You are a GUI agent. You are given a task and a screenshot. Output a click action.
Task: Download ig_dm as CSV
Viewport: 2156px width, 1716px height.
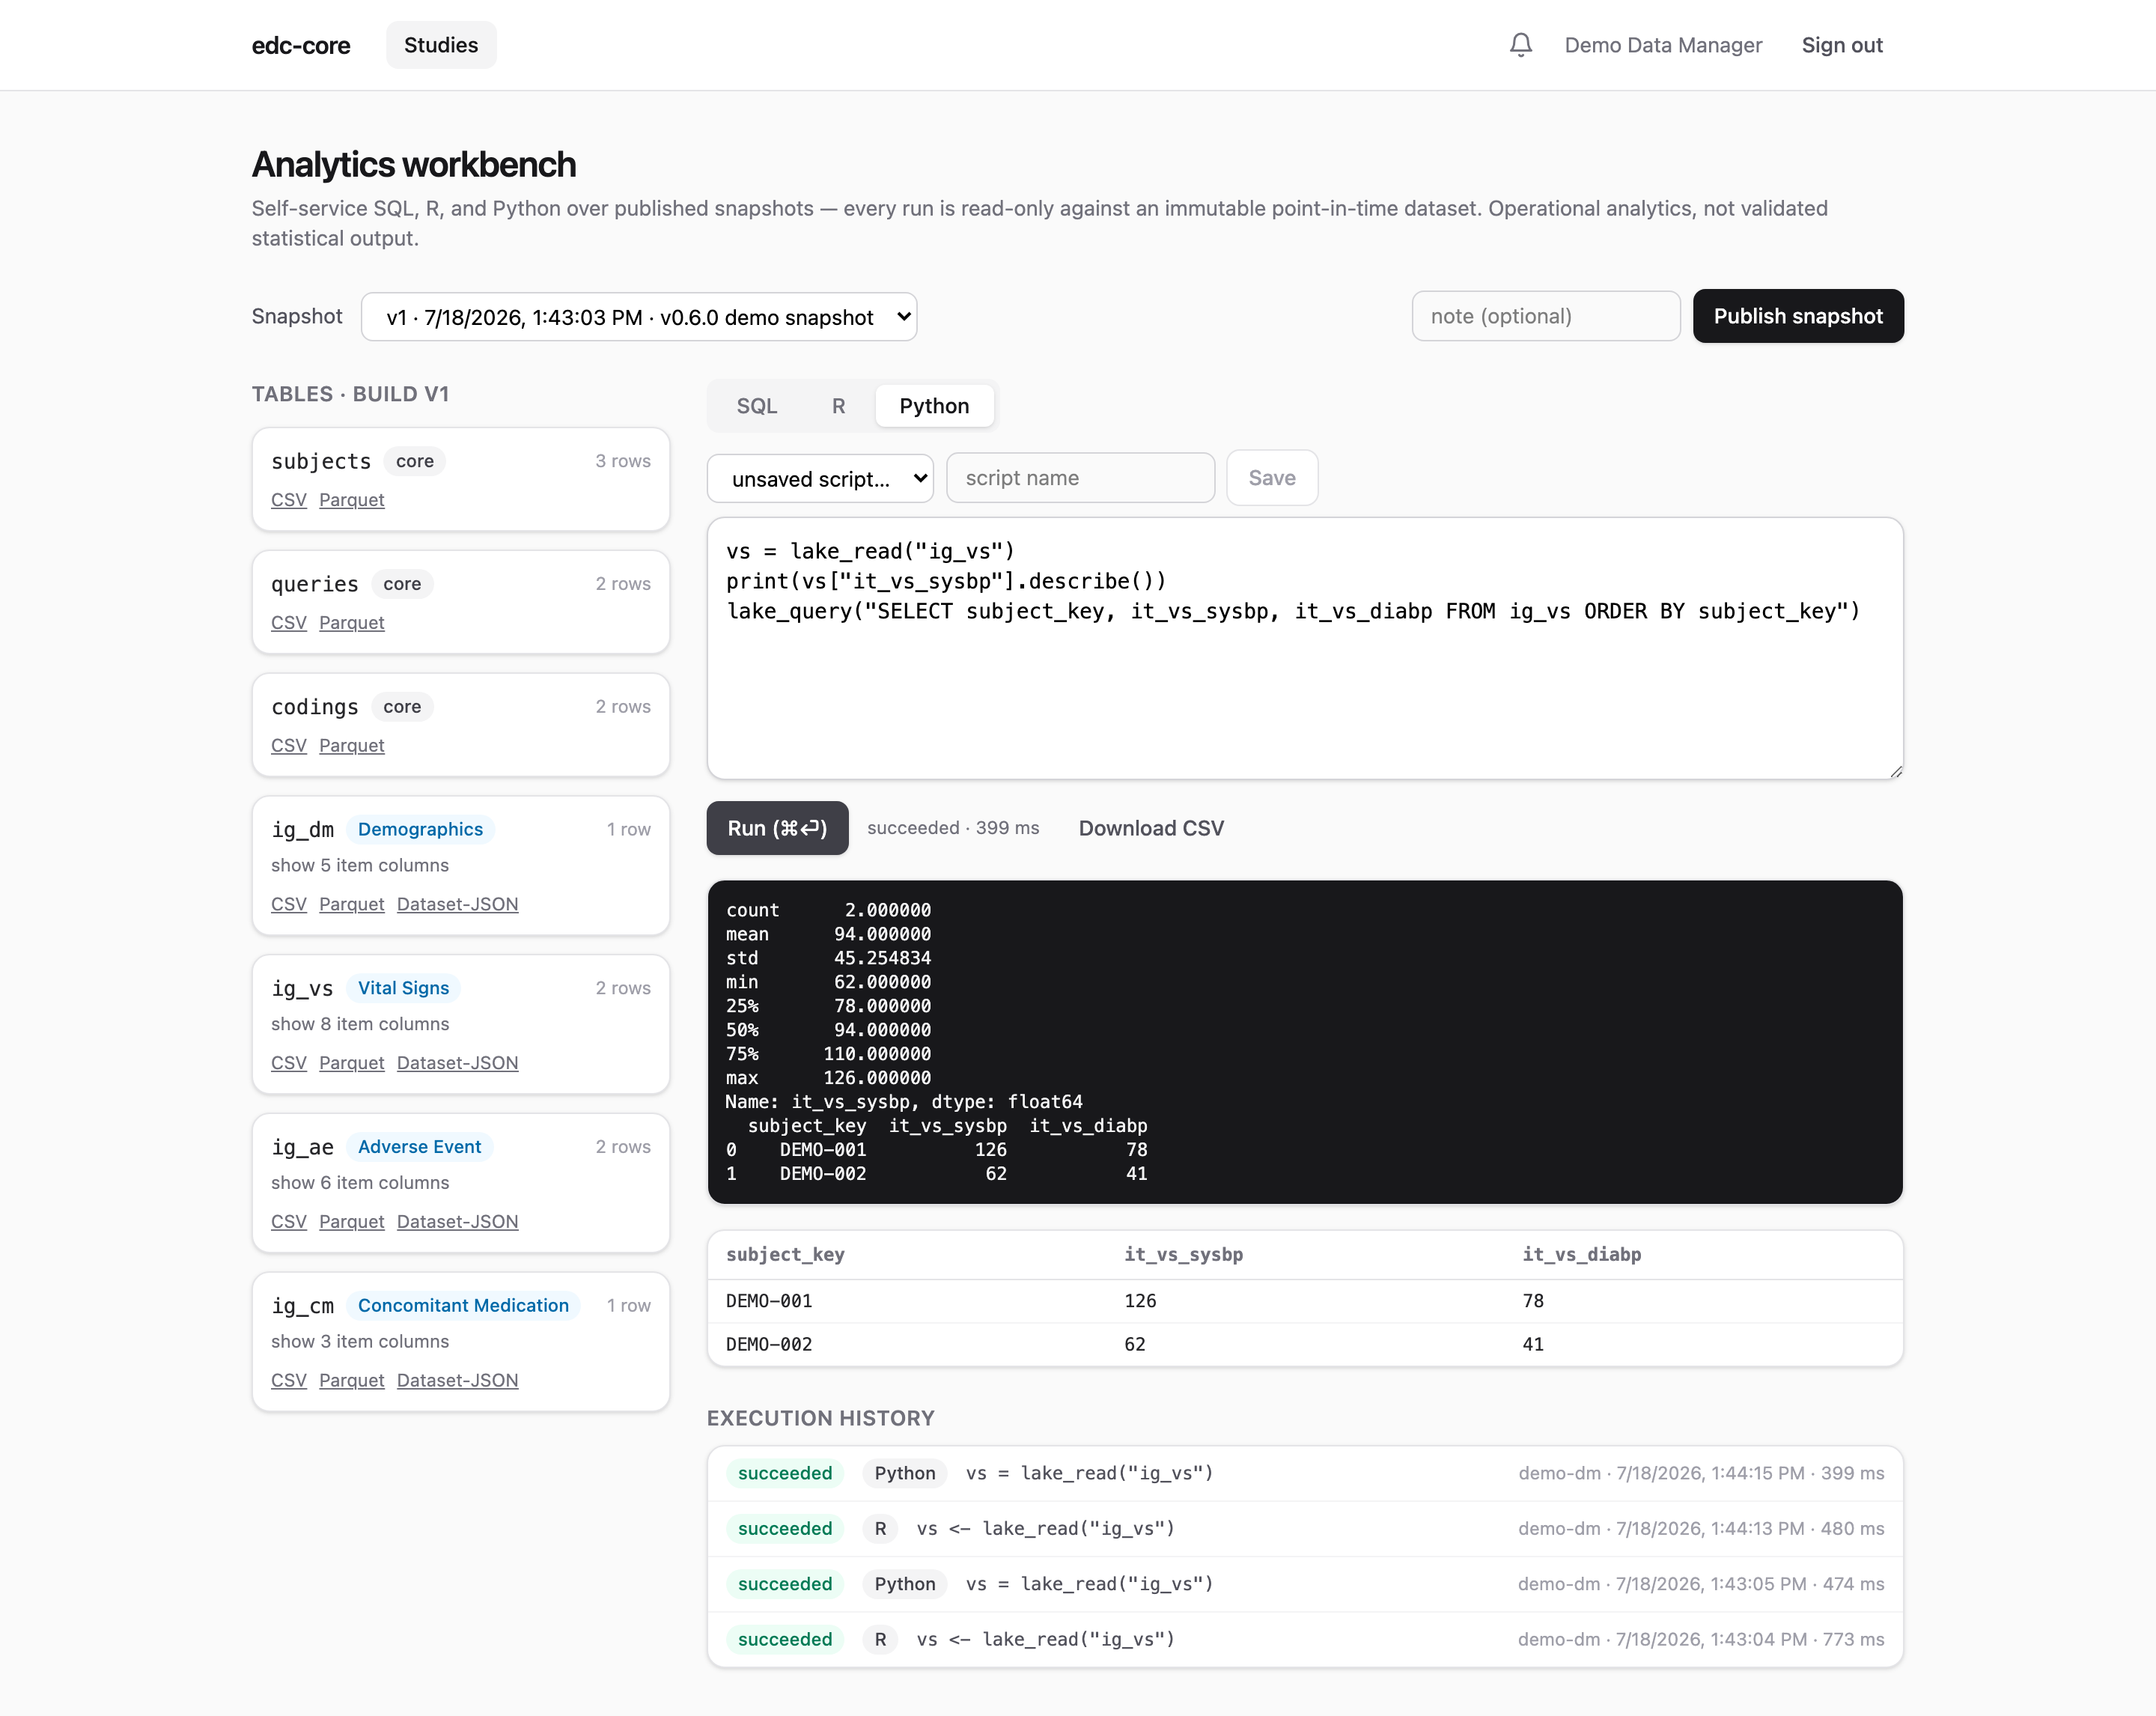click(x=288, y=904)
